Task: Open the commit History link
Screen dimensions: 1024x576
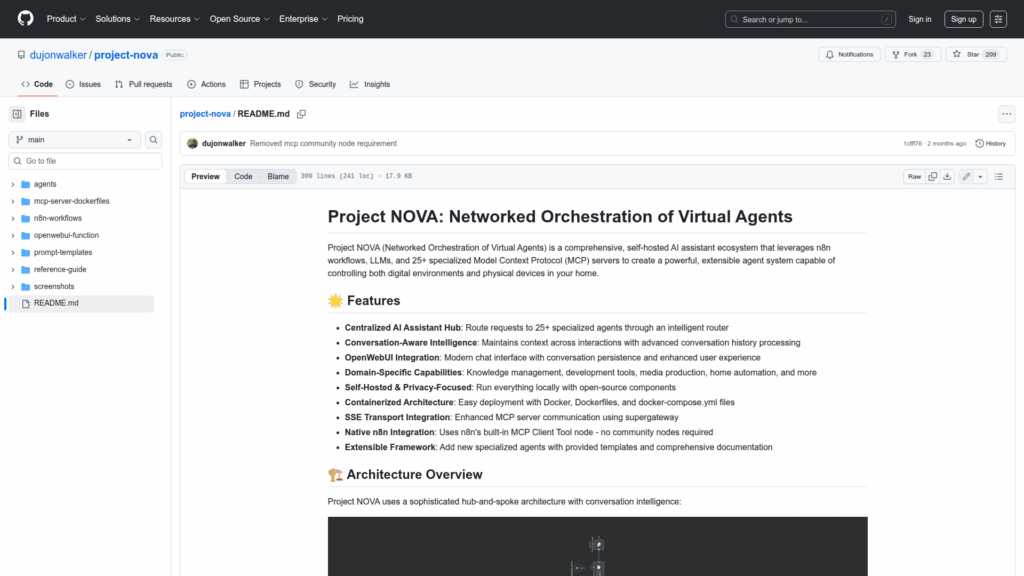Action: pyautogui.click(x=990, y=143)
